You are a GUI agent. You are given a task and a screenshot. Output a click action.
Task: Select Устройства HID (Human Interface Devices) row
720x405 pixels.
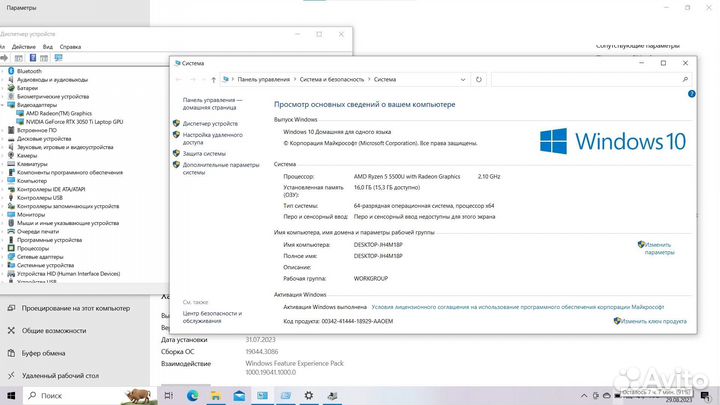tap(68, 274)
